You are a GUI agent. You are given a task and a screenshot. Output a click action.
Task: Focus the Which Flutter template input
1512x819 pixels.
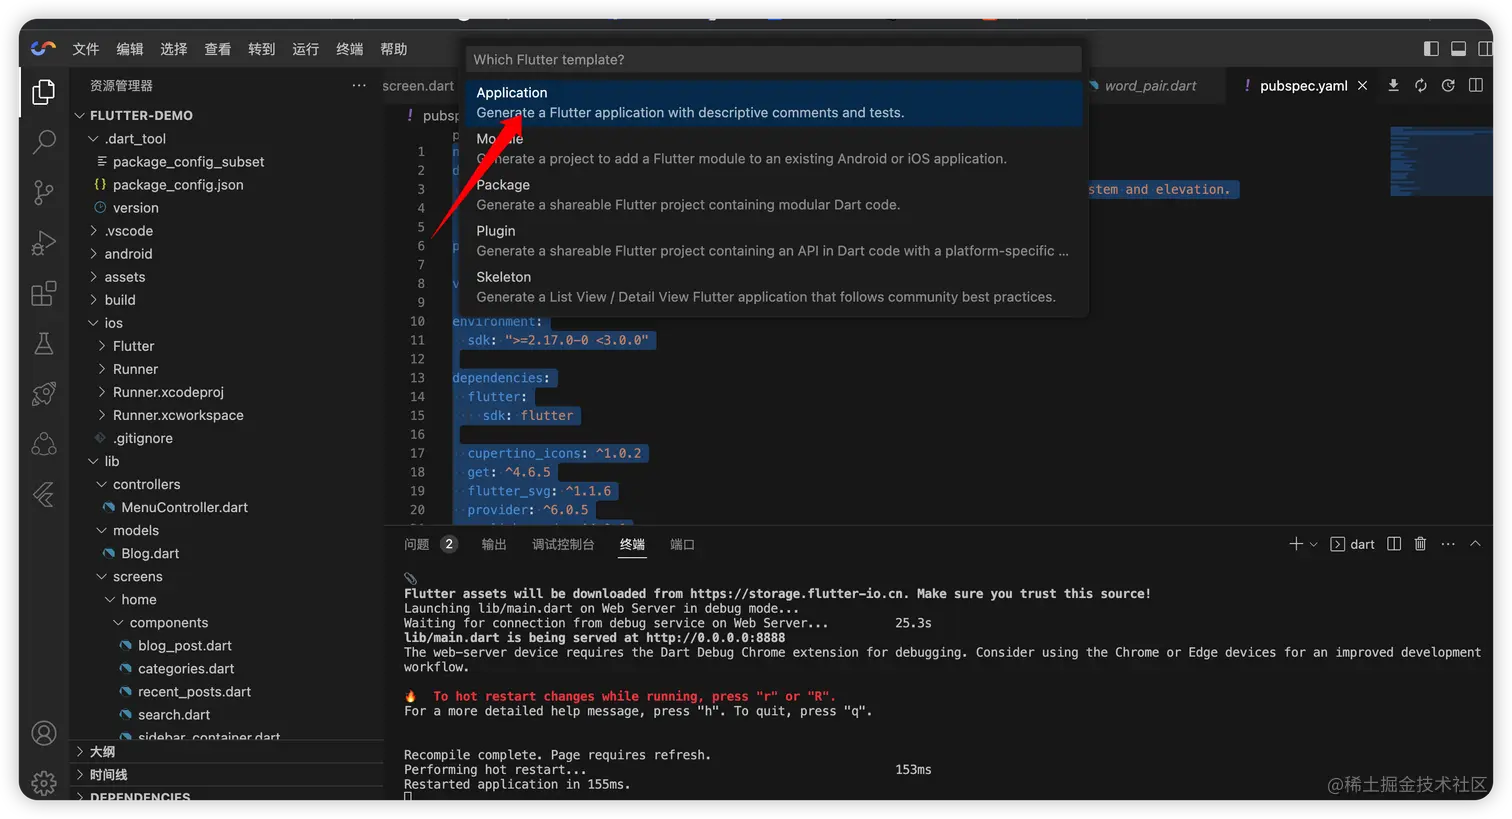[775, 60]
